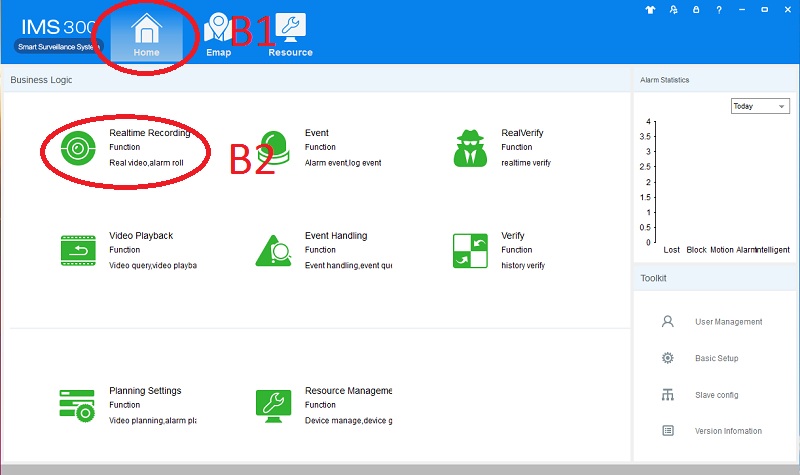Open help with question mark icon
Screen dimensions: 800x475
(719, 10)
